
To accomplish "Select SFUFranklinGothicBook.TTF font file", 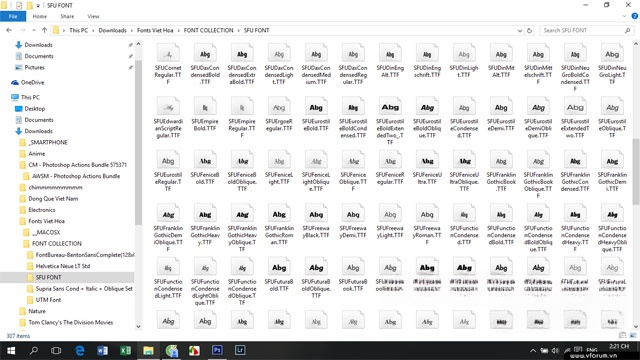I will point(501,172).
